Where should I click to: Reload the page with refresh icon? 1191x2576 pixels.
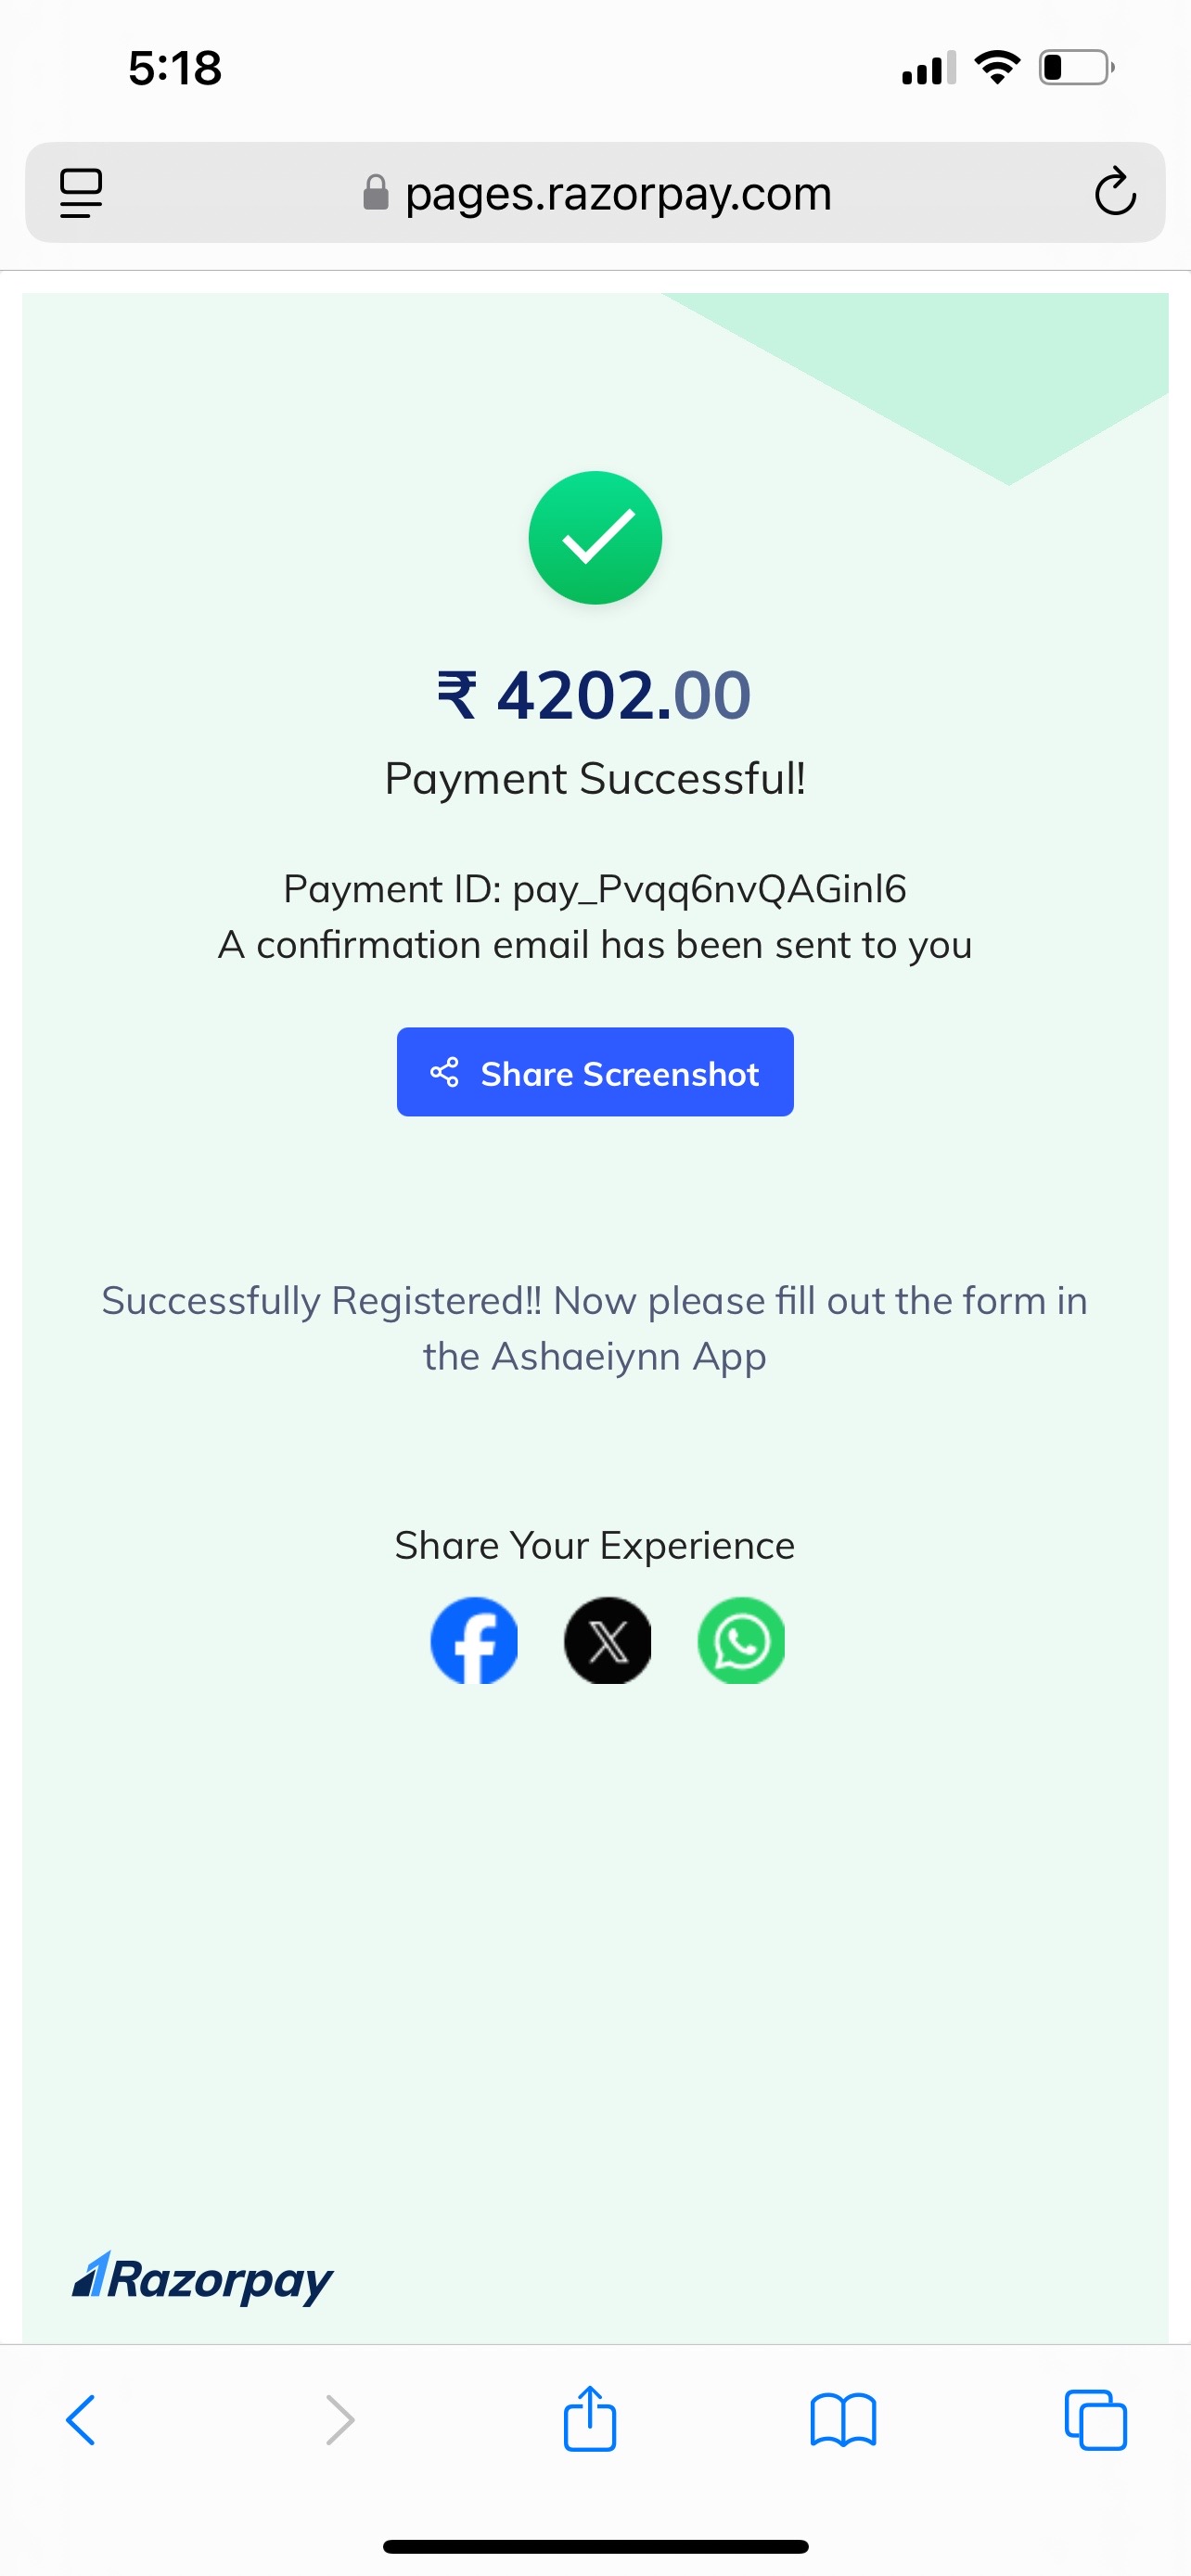(1115, 193)
